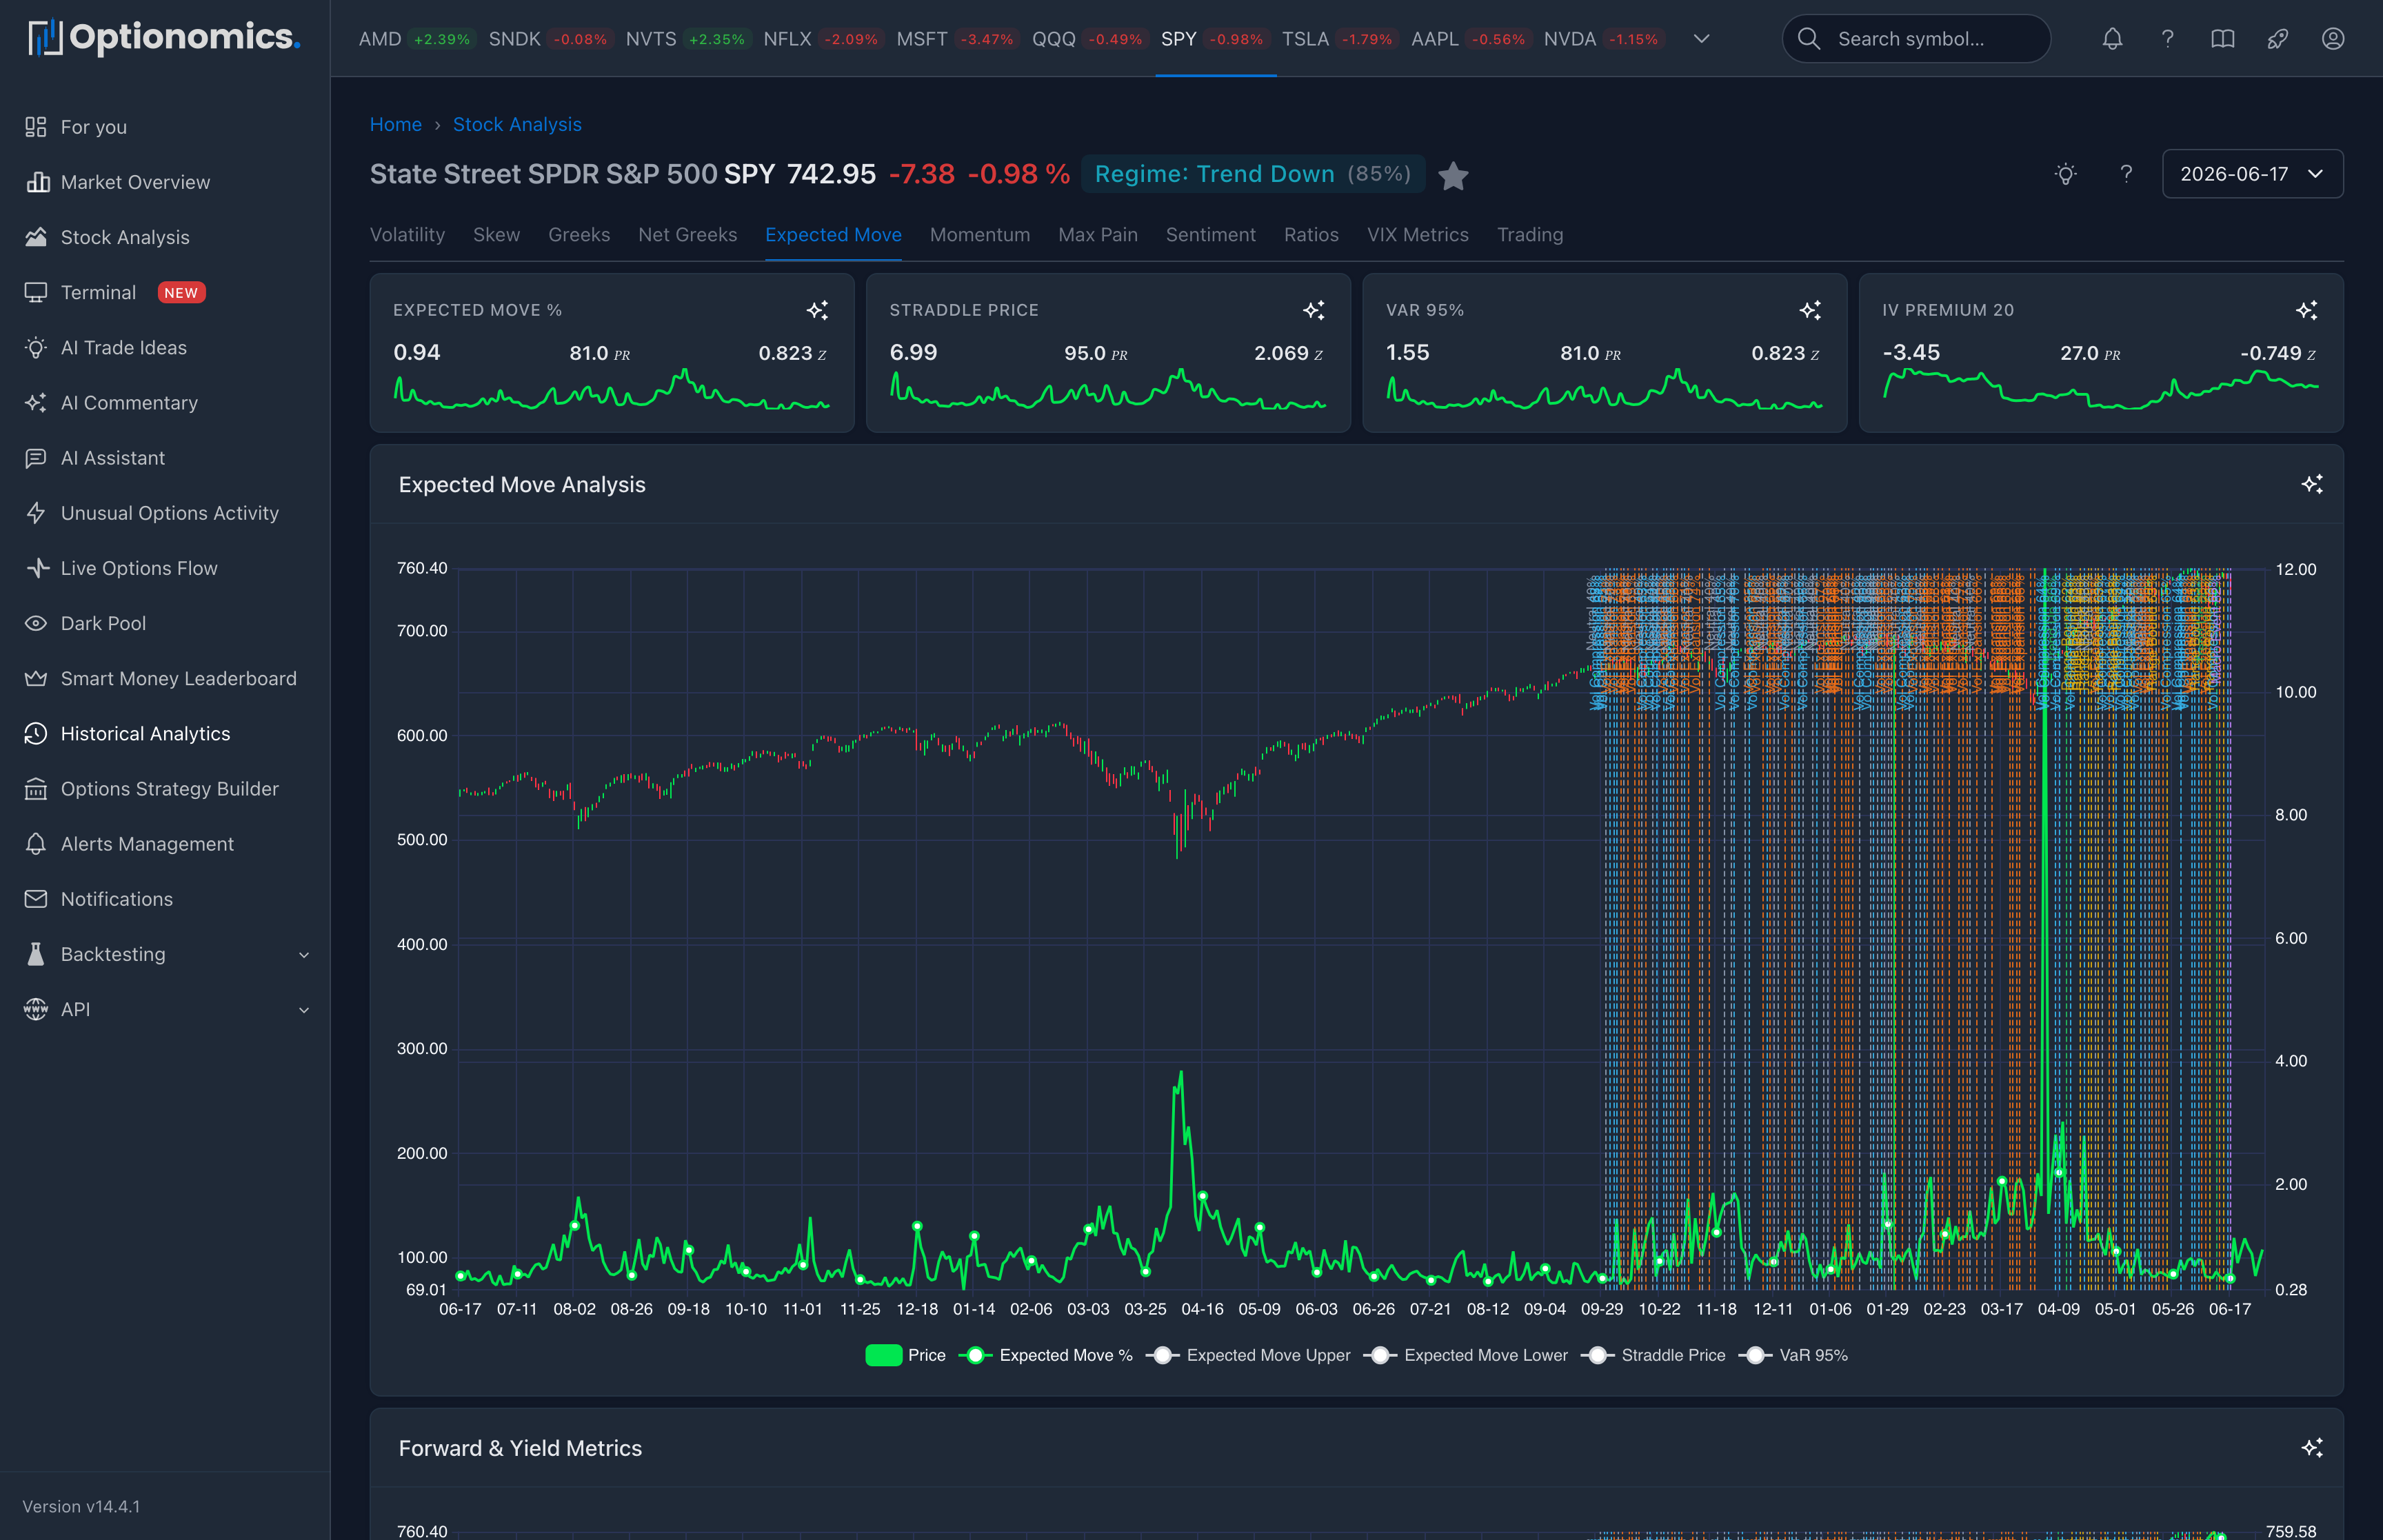
Task: Click the Search symbol input field
Action: (x=1916, y=39)
